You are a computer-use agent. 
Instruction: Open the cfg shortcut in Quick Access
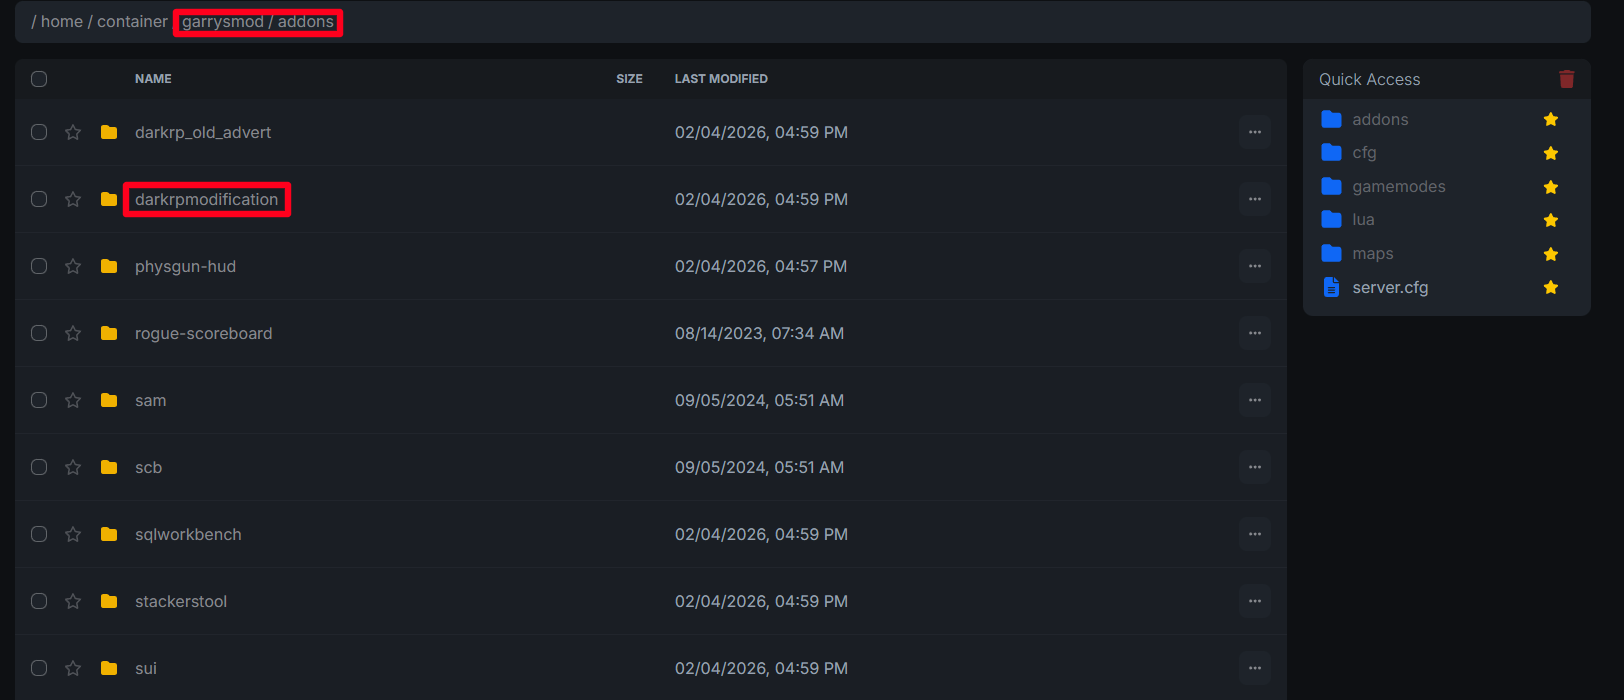(x=1364, y=153)
